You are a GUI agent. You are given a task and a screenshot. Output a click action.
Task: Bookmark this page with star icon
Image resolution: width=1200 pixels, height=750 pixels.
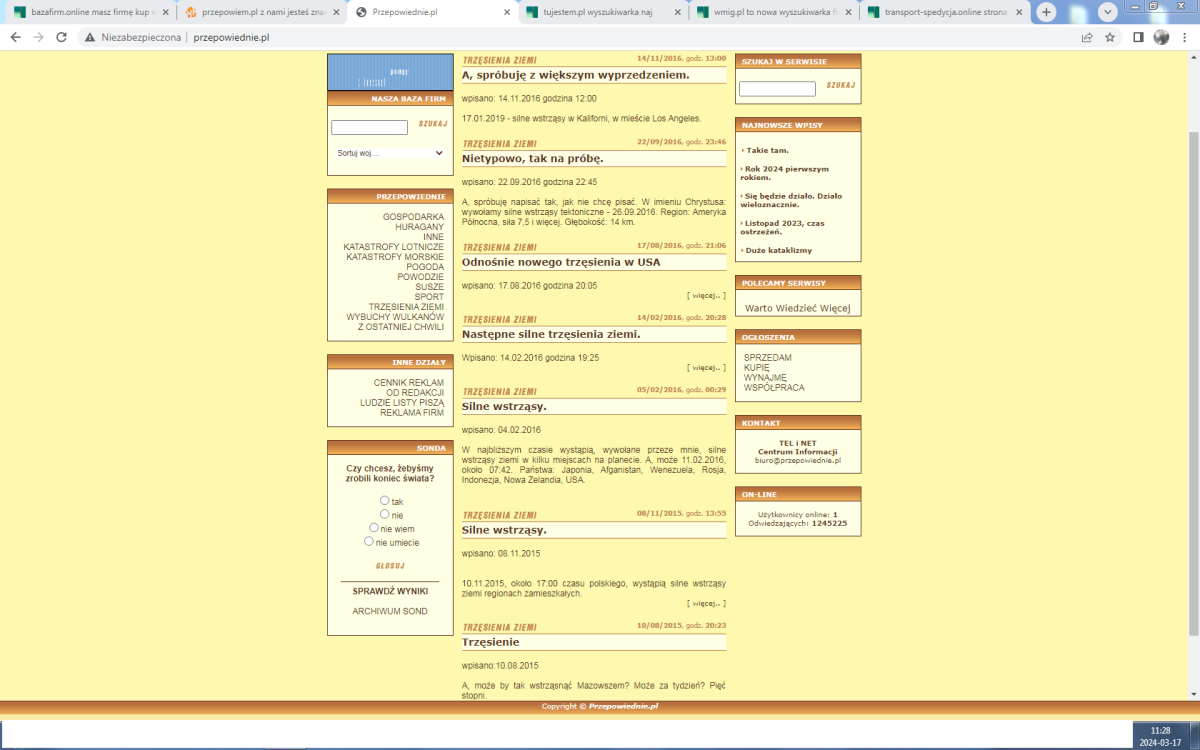(x=1110, y=37)
